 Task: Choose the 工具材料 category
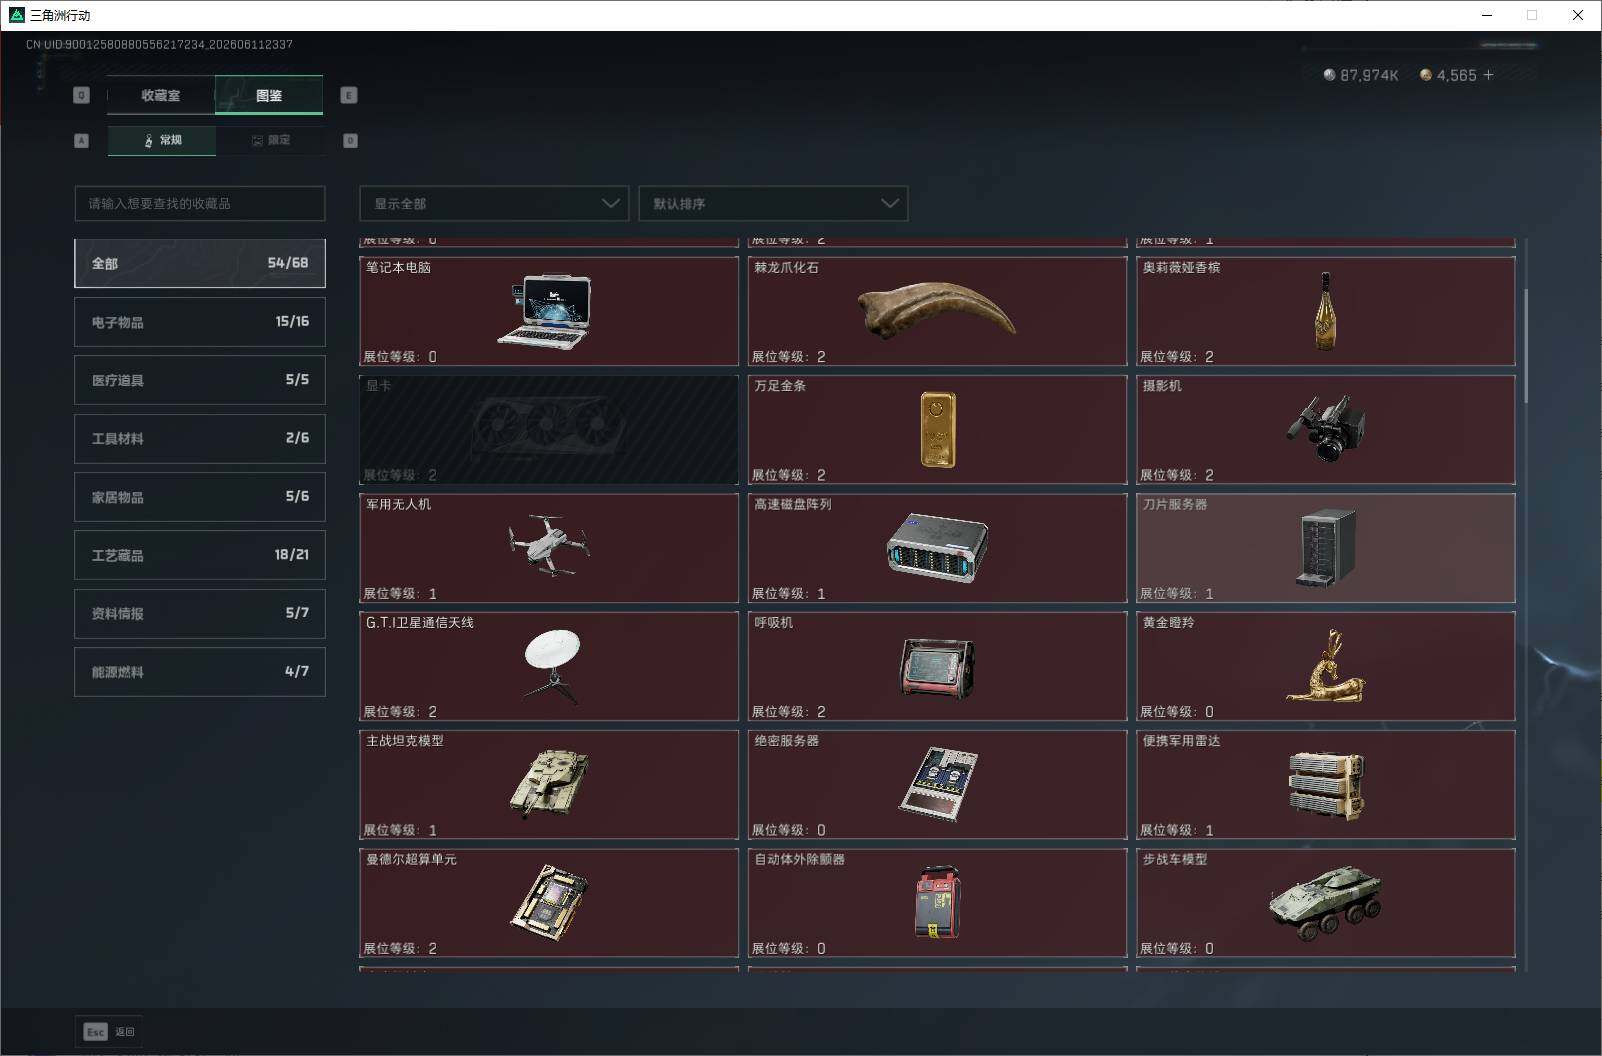(x=200, y=438)
